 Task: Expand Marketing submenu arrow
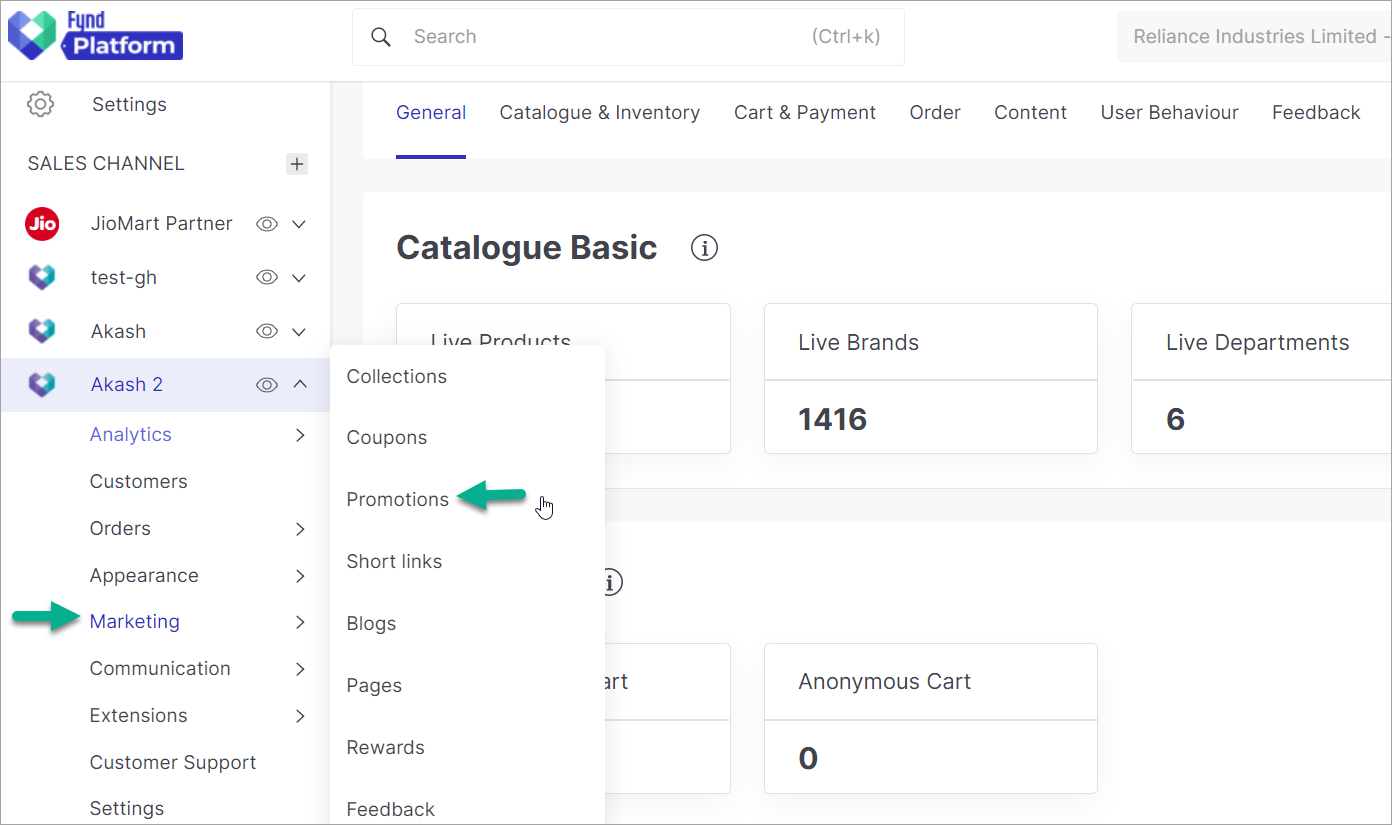[300, 622]
